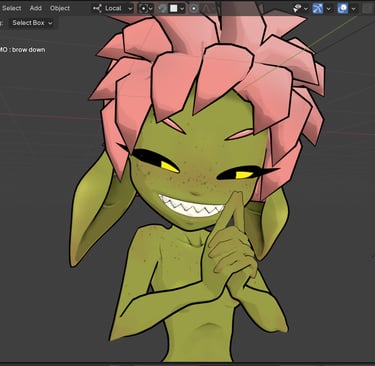The width and height of the screenshot is (375, 366).
Task: Open the pivot point dropdown
Action: 146,9
